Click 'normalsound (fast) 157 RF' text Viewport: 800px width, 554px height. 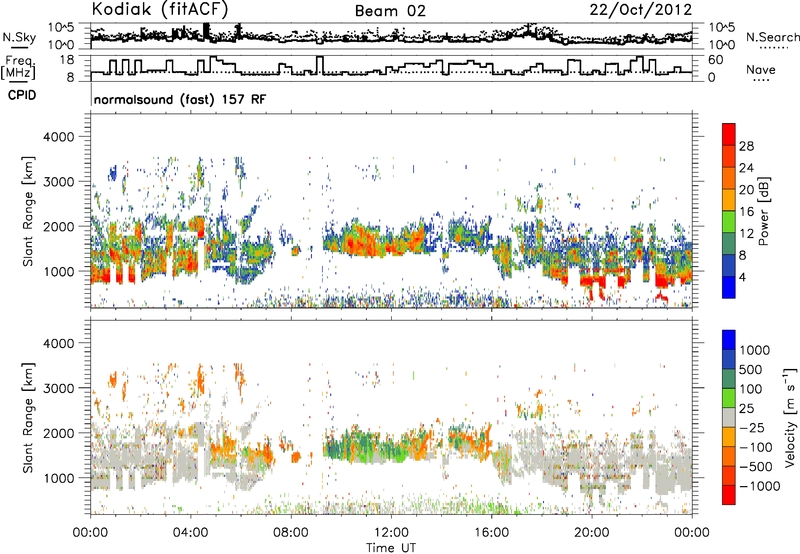[180, 99]
